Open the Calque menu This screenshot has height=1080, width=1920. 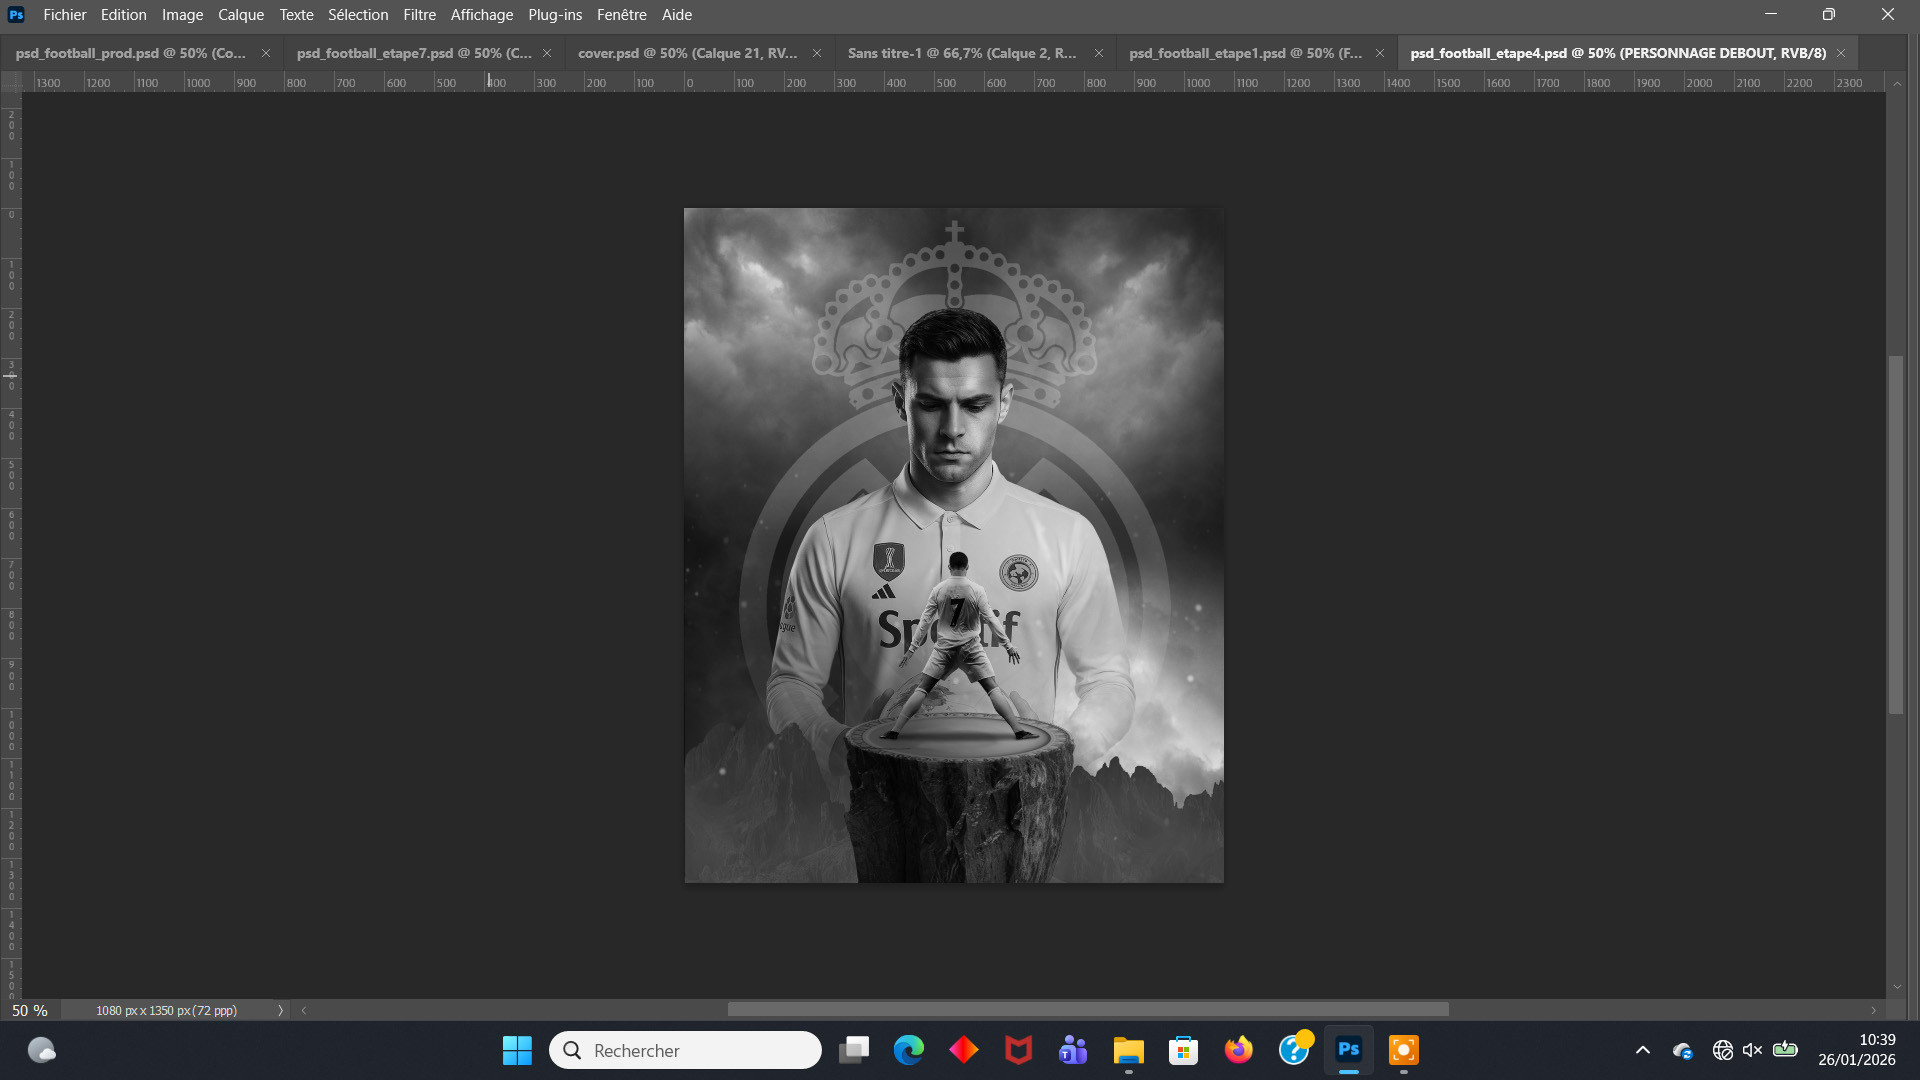[x=241, y=15]
